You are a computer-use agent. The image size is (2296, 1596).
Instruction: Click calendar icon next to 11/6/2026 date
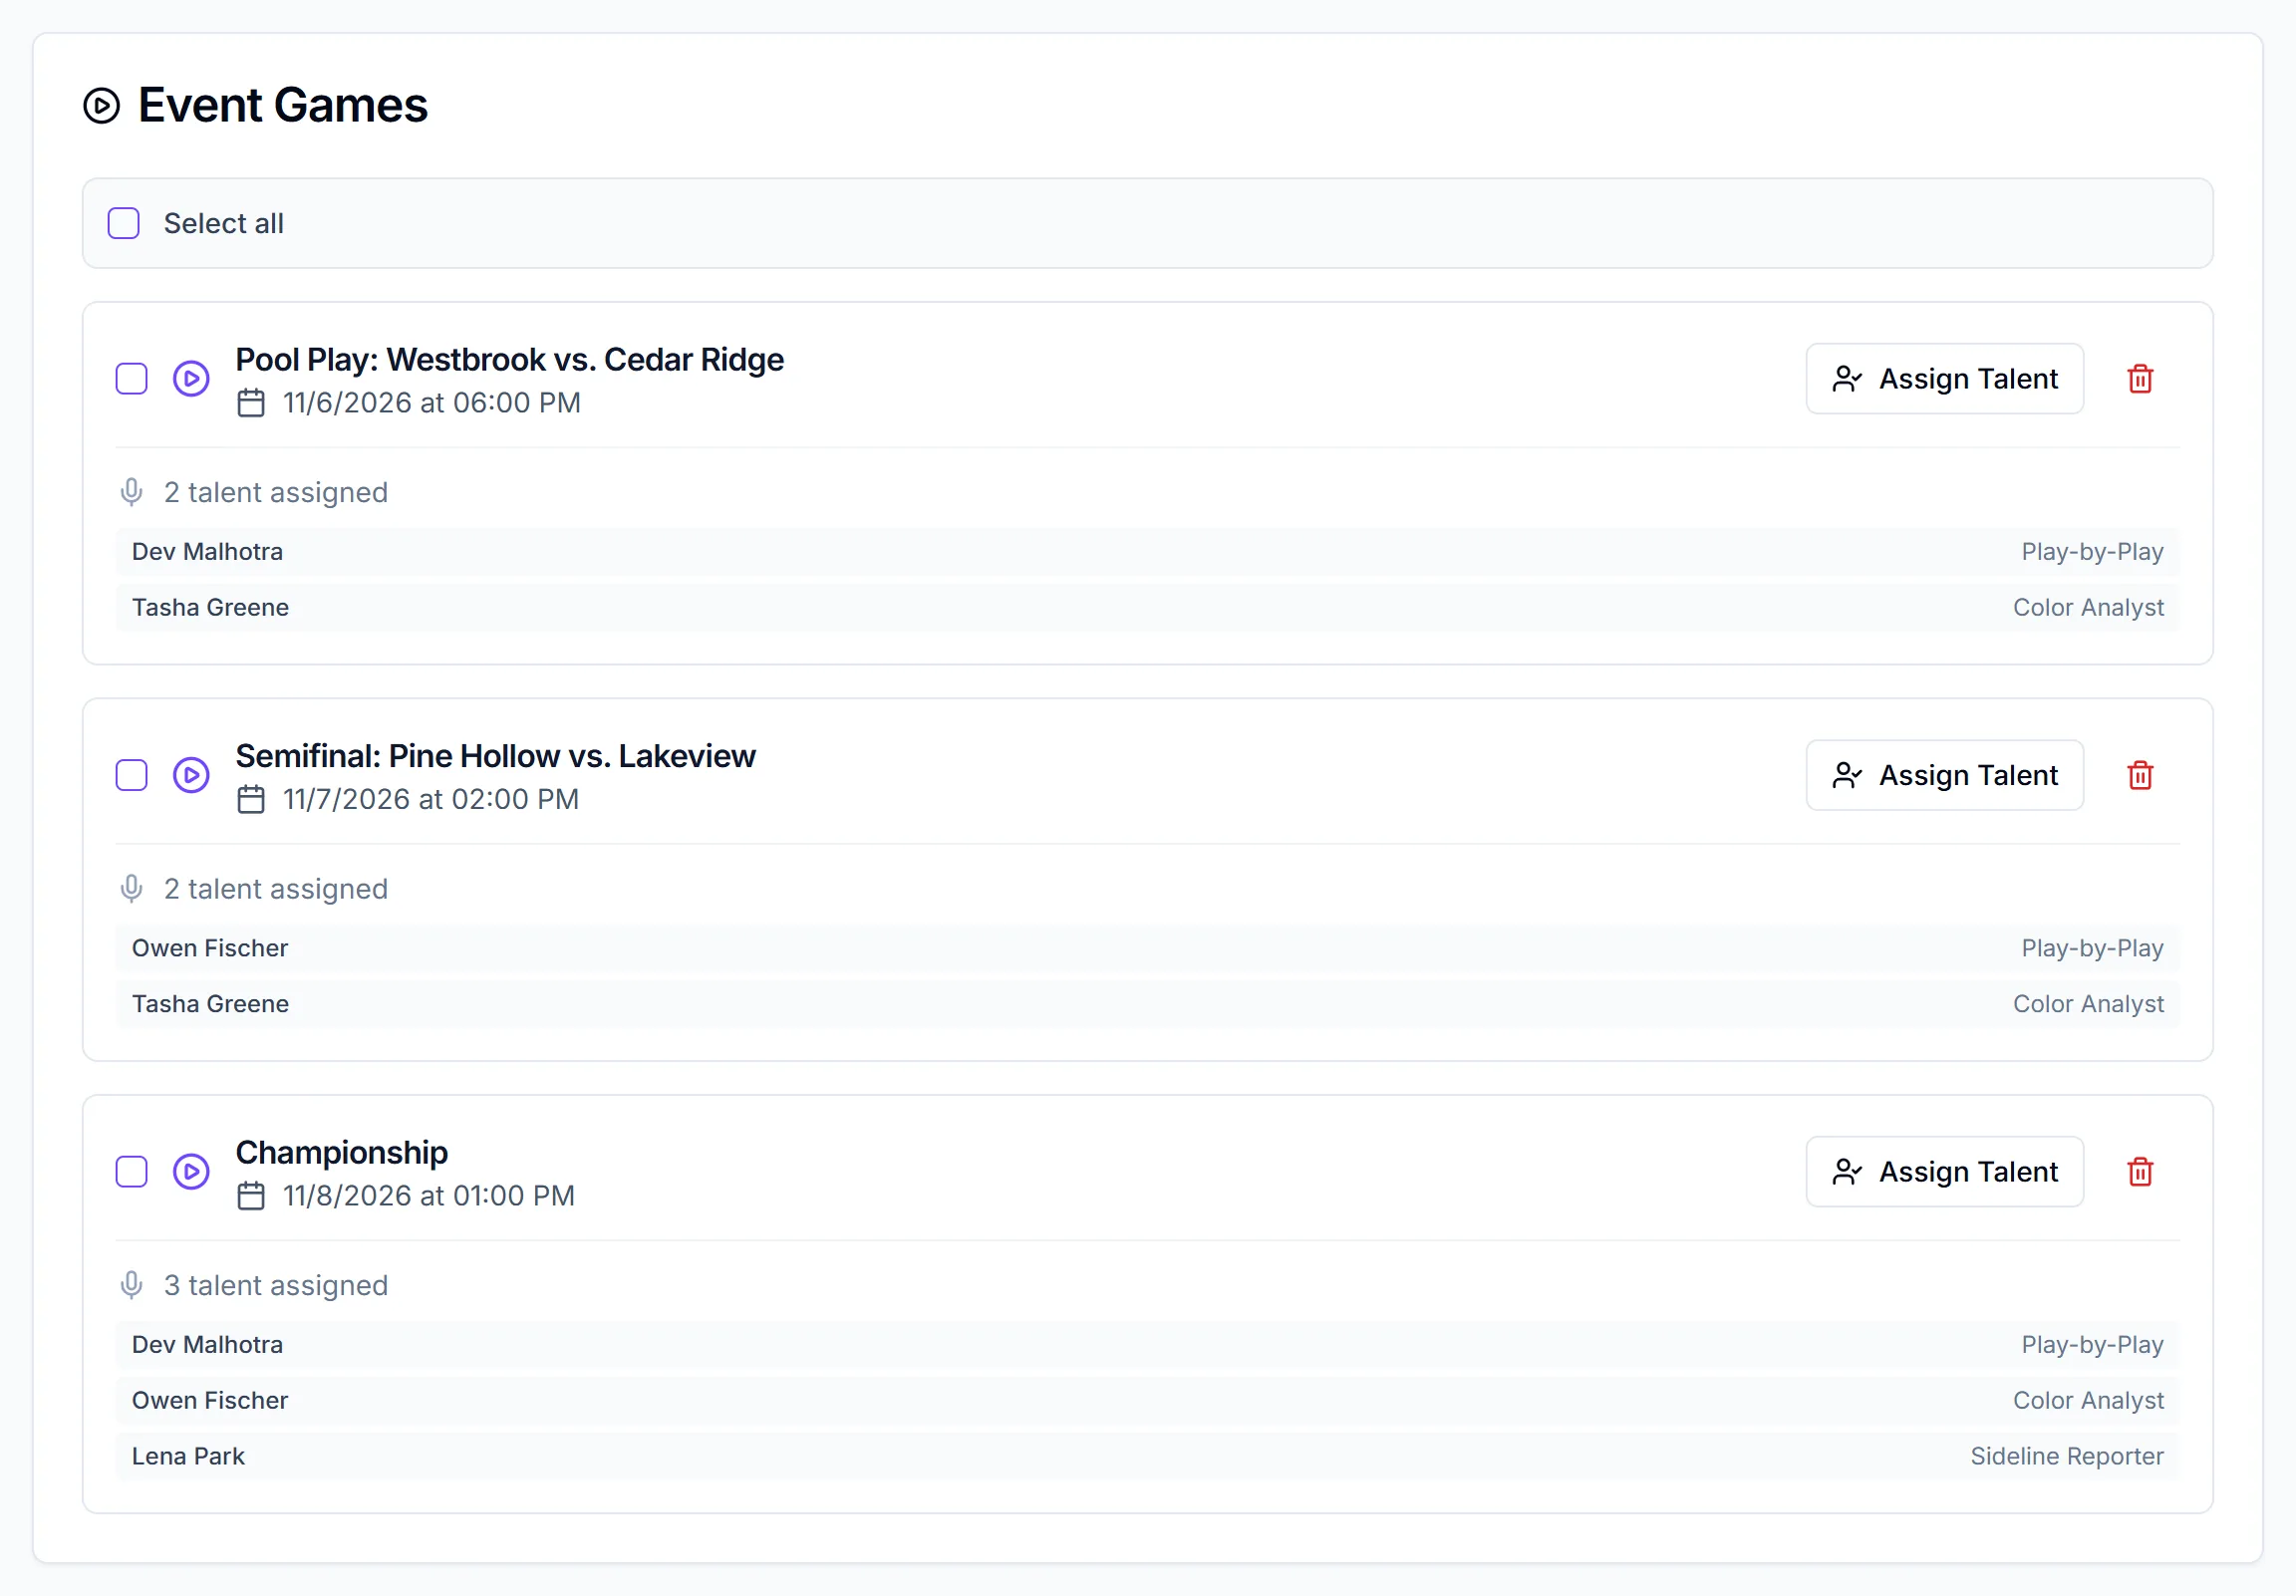[x=251, y=403]
